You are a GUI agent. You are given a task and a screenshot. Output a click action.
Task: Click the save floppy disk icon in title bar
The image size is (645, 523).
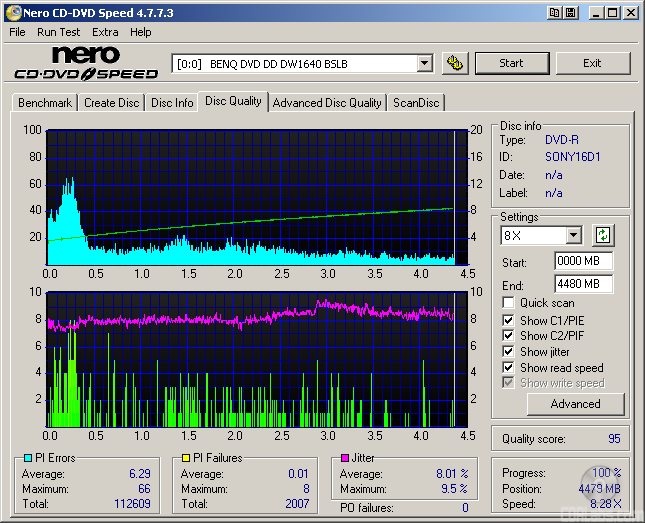(570, 12)
